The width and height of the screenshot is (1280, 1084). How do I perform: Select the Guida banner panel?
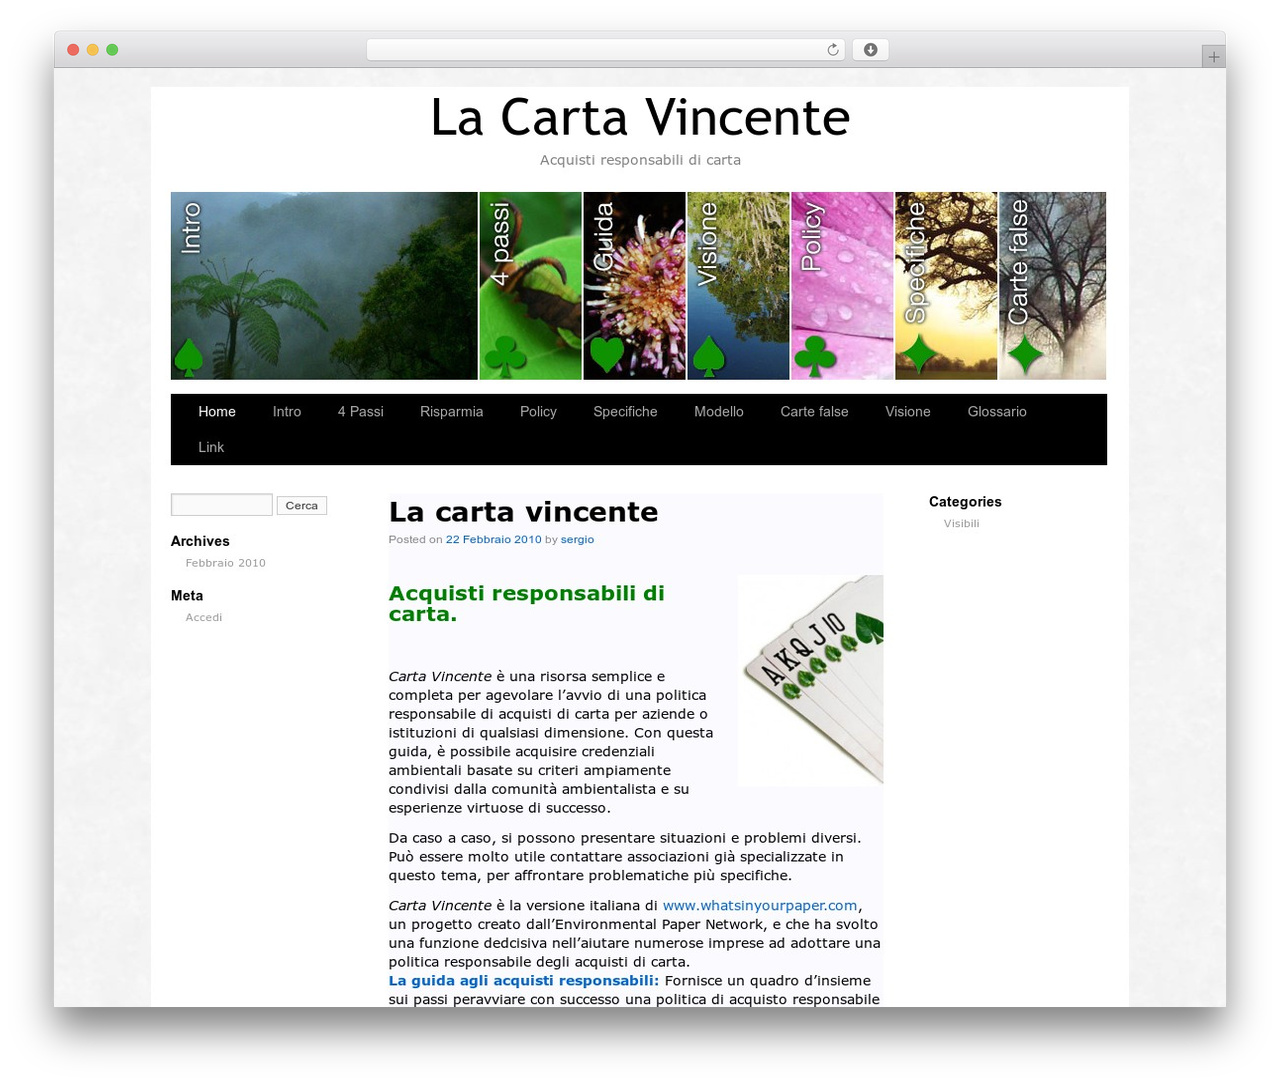[x=635, y=286]
